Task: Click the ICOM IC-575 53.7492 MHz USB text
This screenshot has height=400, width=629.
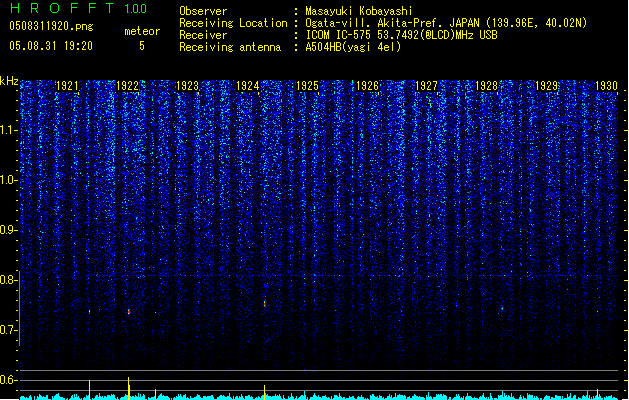Action: coord(402,35)
